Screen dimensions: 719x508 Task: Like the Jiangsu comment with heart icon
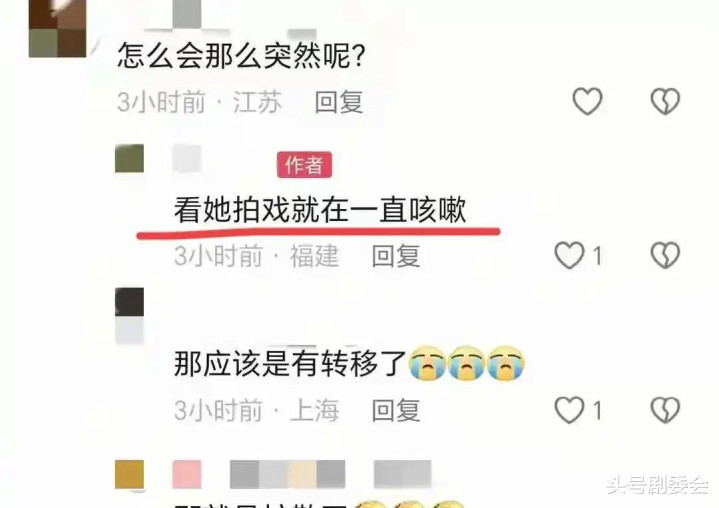[x=587, y=101]
